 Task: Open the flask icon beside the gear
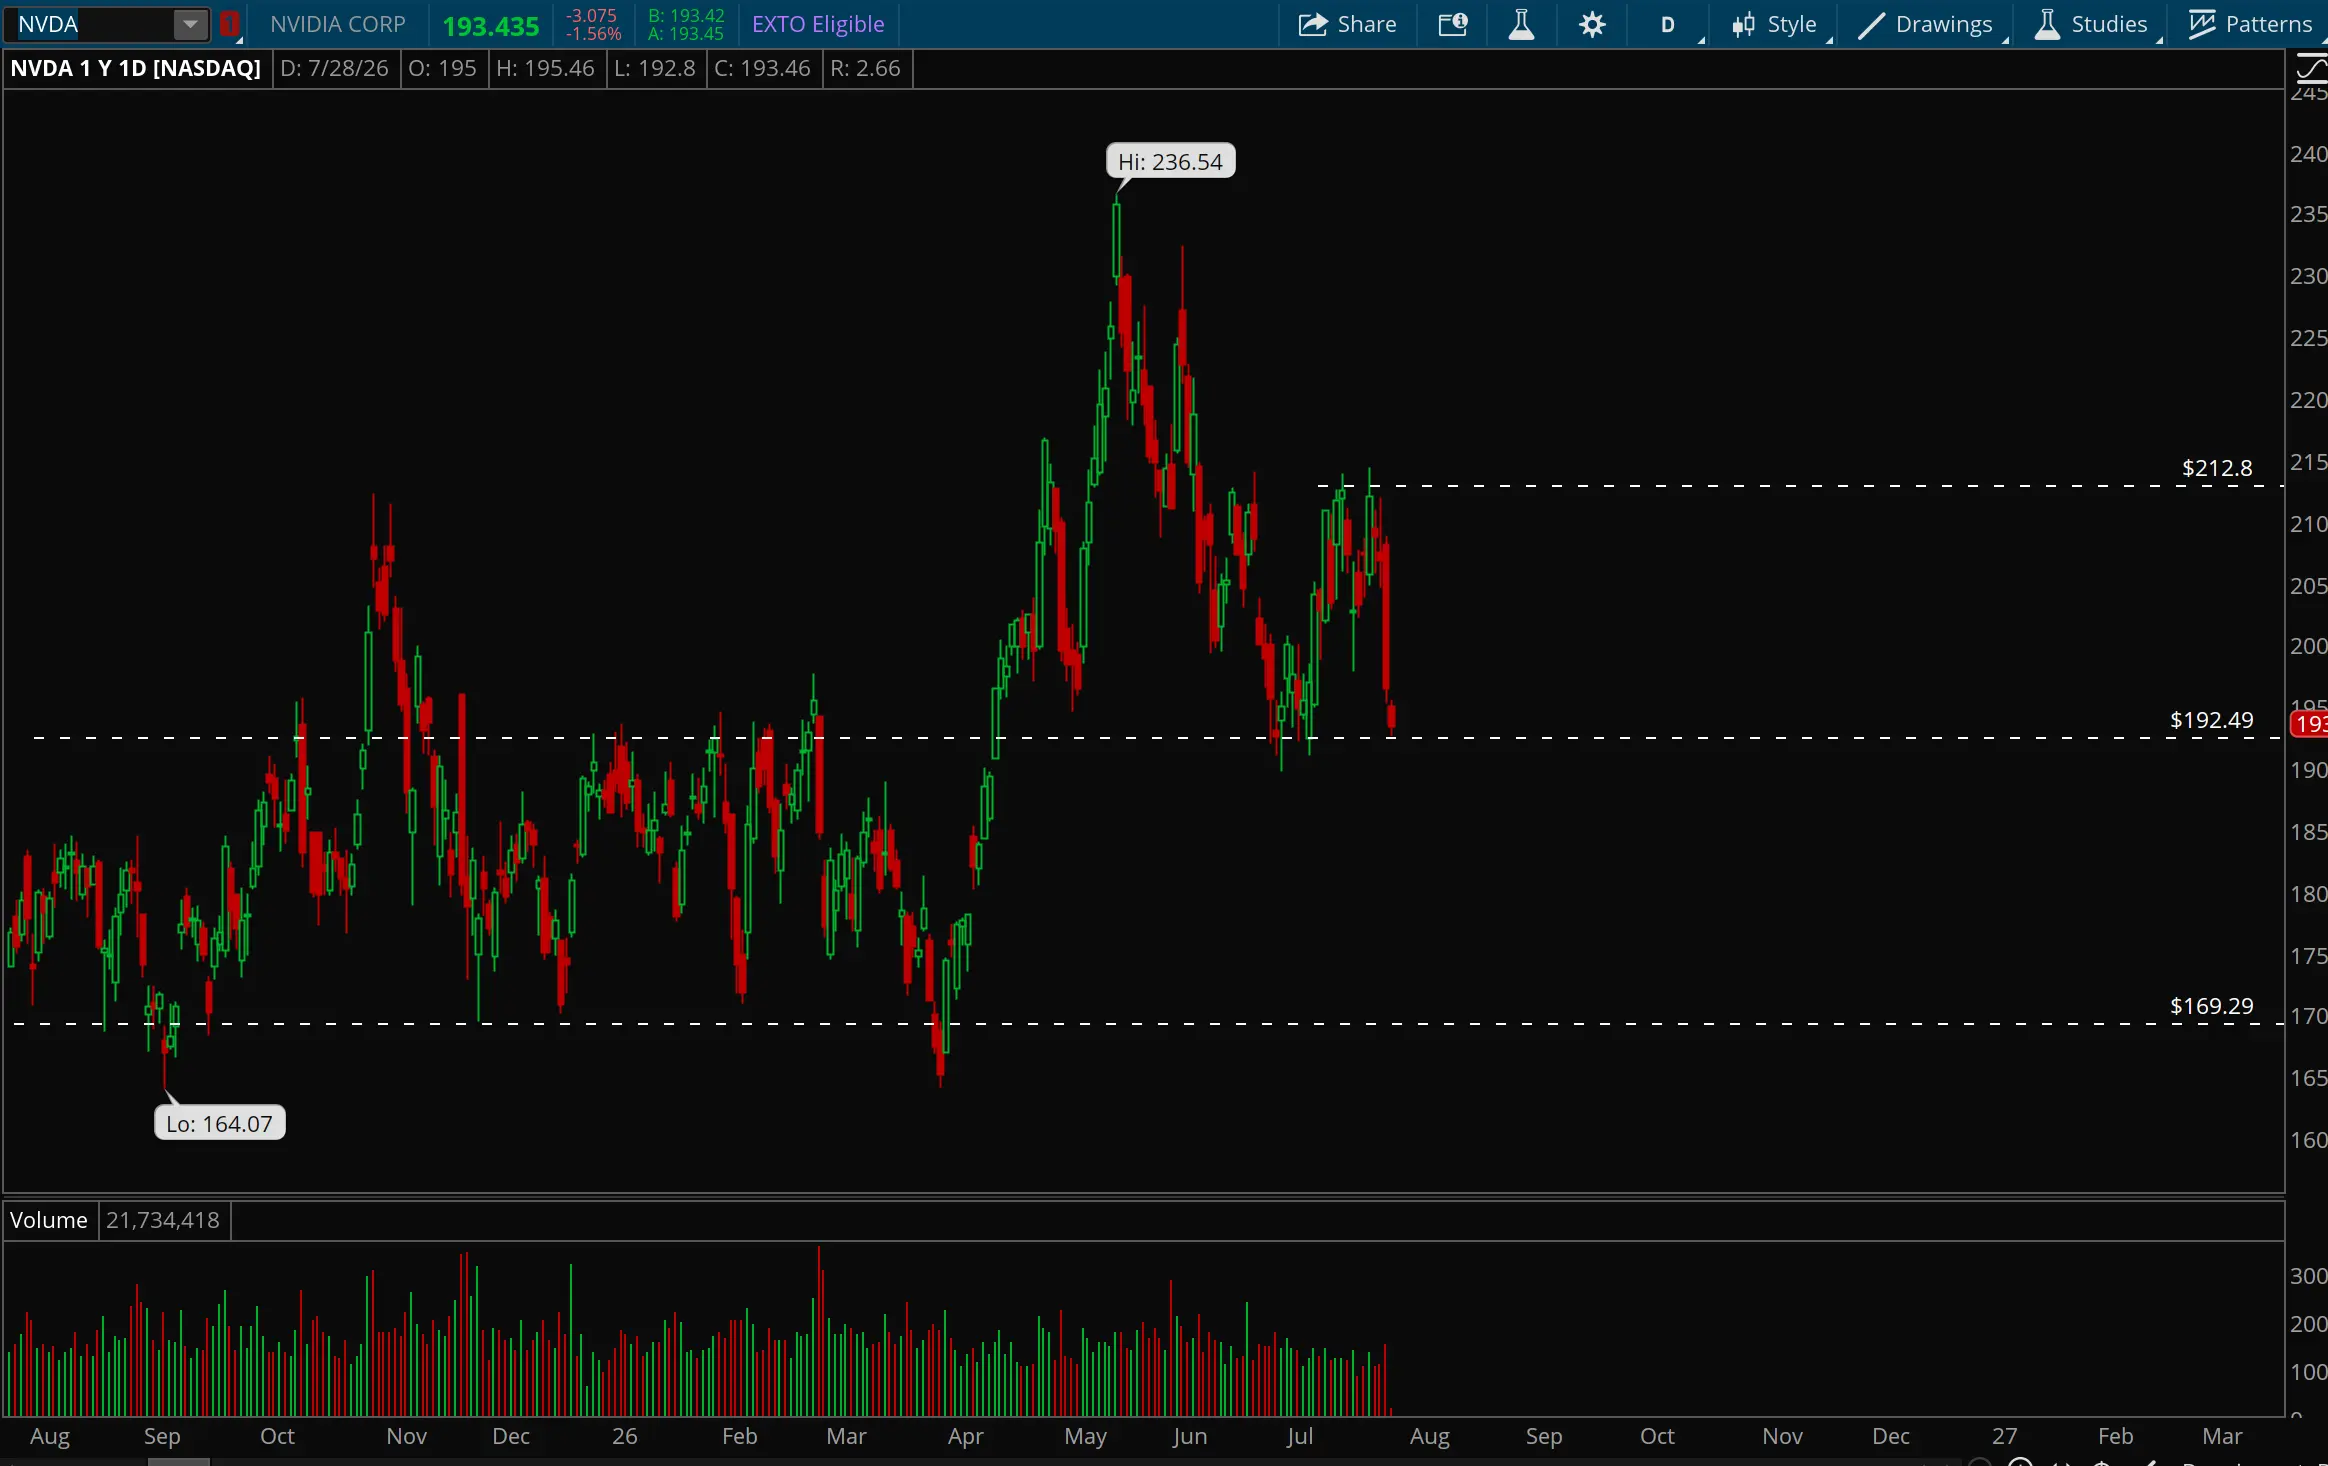click(x=1521, y=24)
